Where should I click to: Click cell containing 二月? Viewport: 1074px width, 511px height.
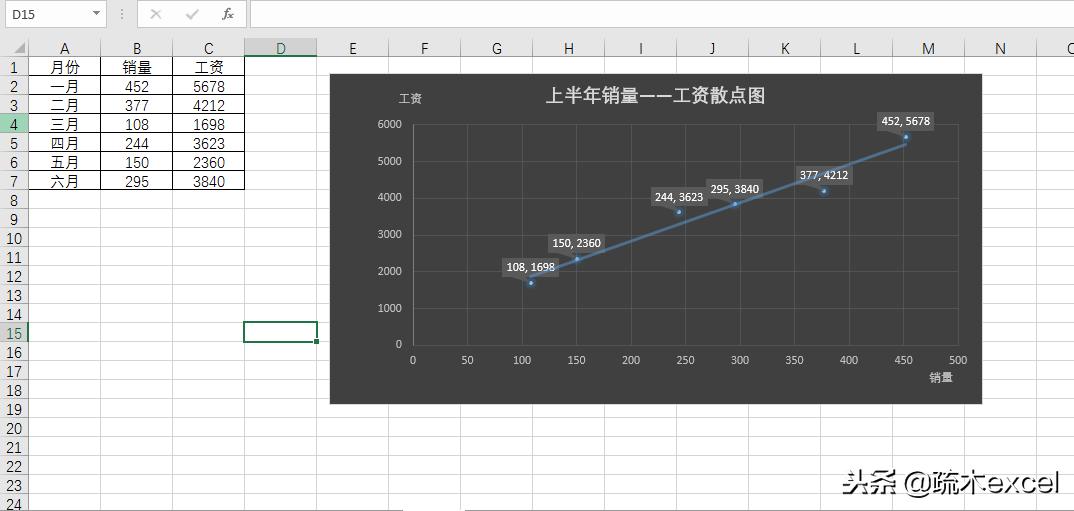coord(64,105)
